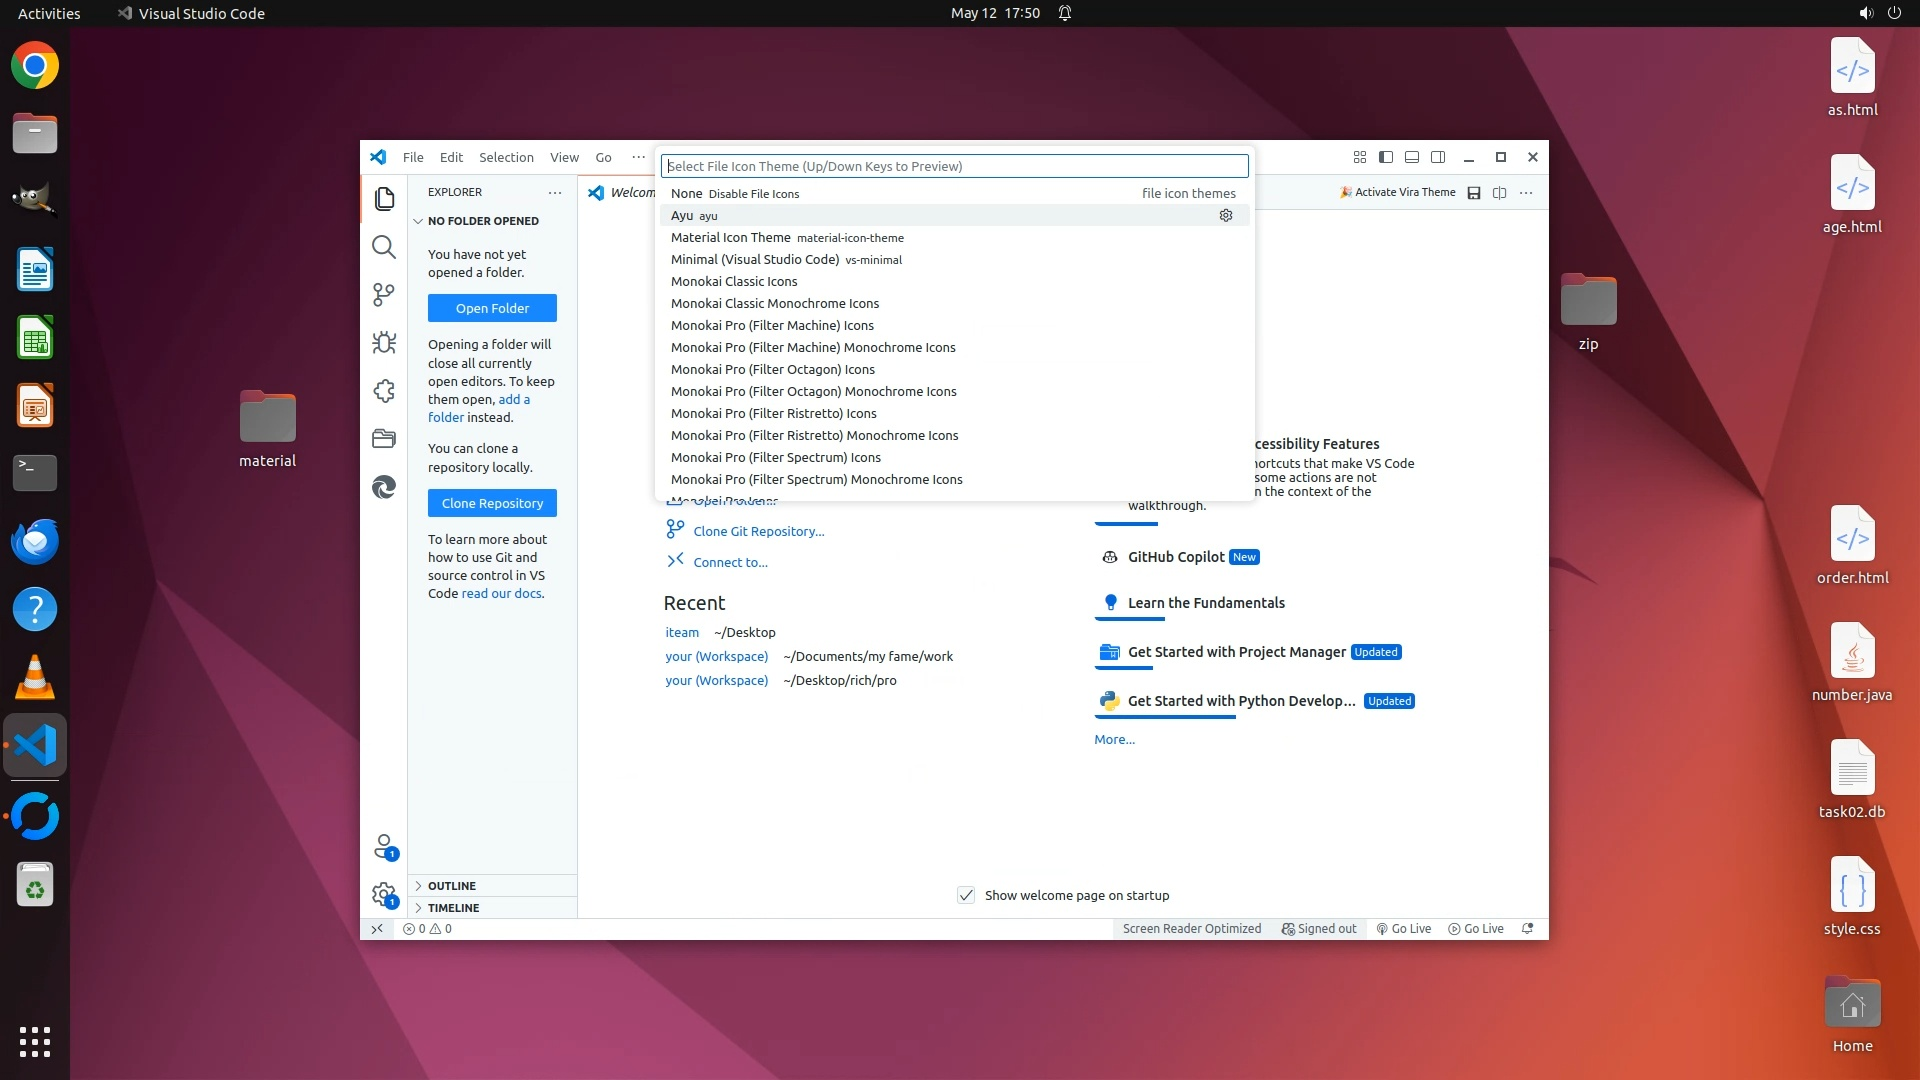Click the Accounts icon in activity bar
The width and height of the screenshot is (1920, 1080).
coord(384,846)
